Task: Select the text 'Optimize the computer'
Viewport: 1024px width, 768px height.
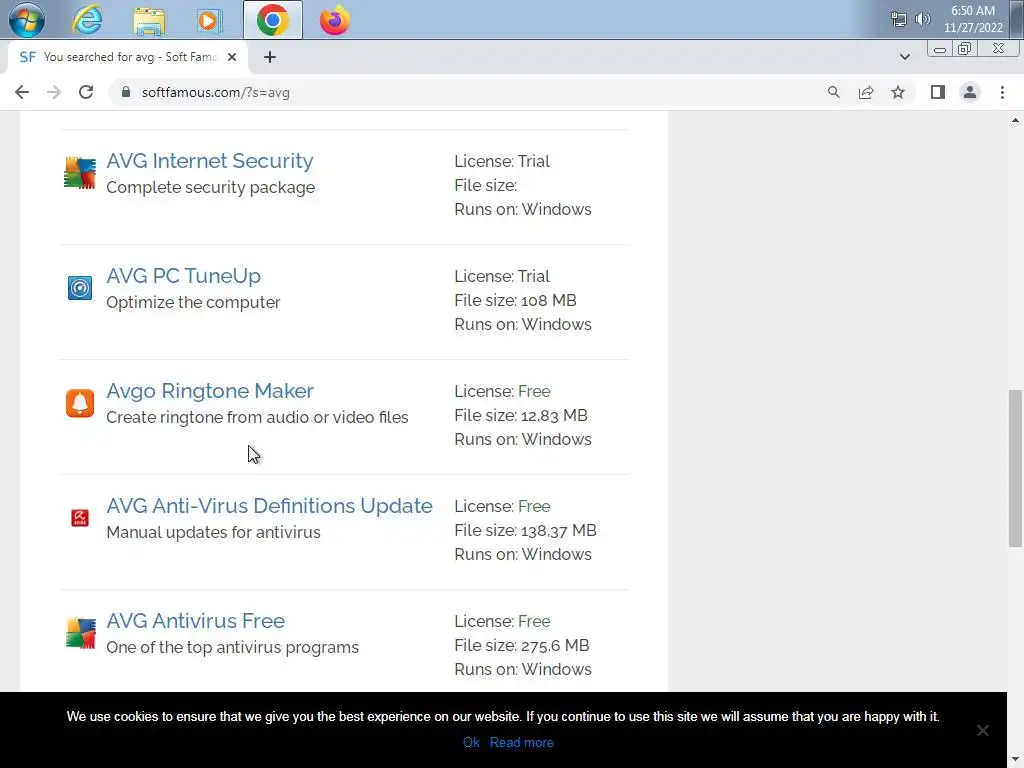Action: tap(193, 302)
